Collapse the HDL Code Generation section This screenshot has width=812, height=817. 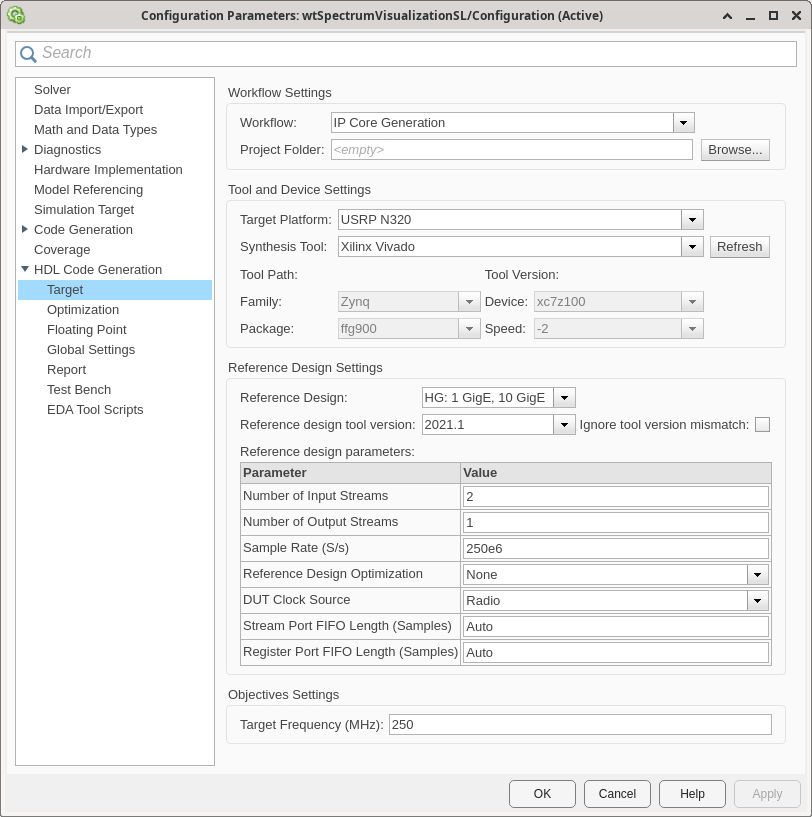(24, 269)
